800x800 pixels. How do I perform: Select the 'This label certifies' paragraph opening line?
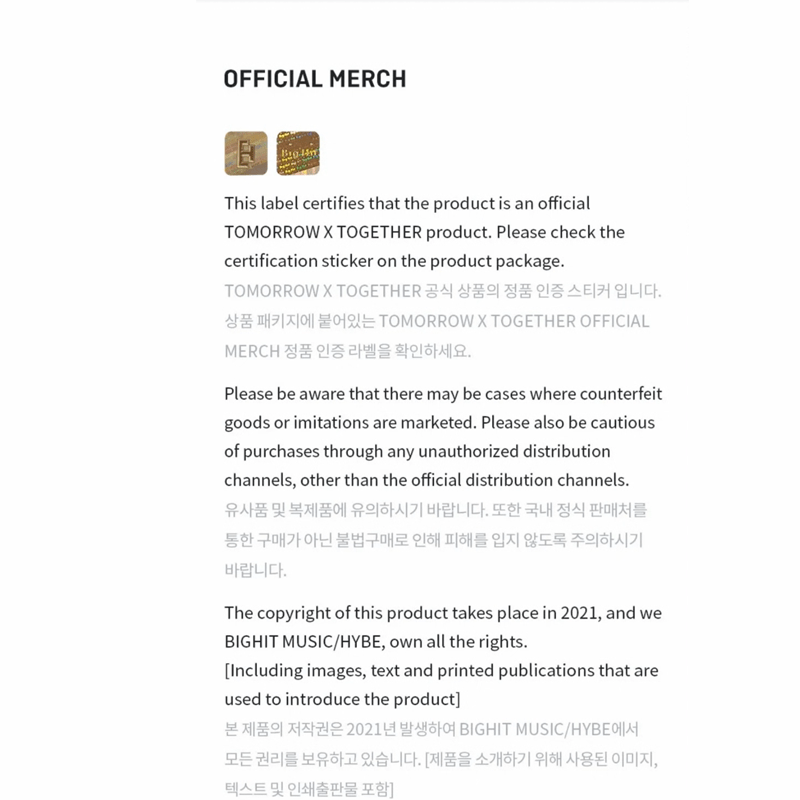[x=407, y=203]
